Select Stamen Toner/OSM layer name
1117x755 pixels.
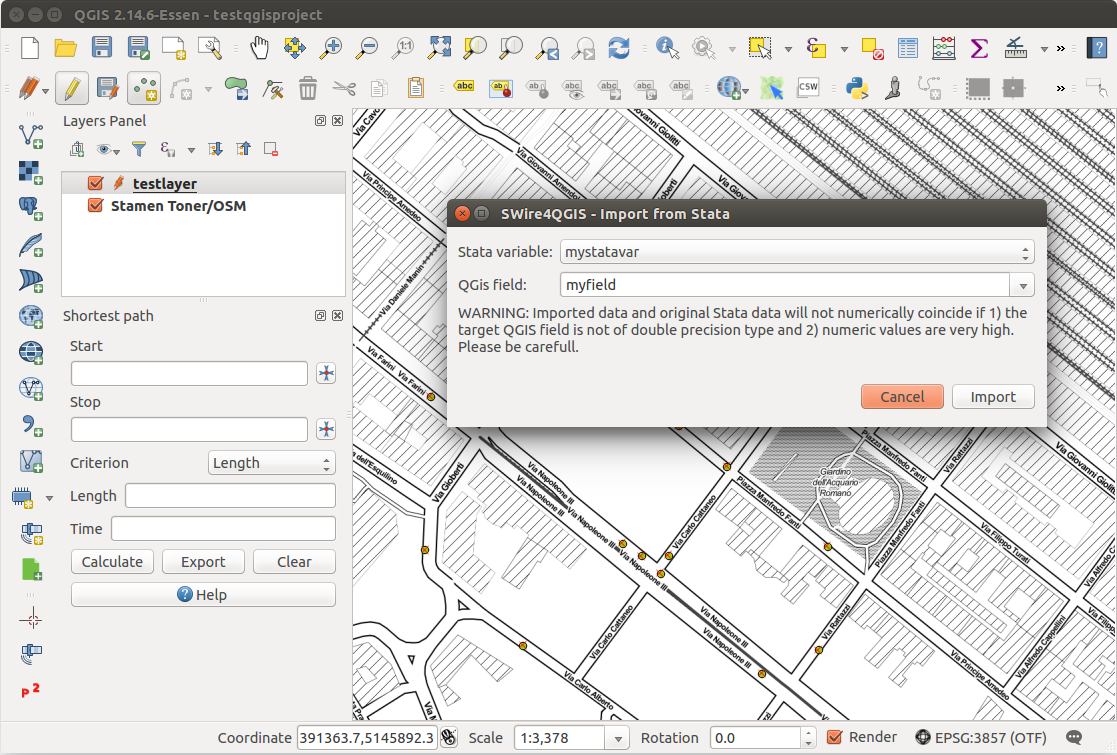tap(178, 206)
